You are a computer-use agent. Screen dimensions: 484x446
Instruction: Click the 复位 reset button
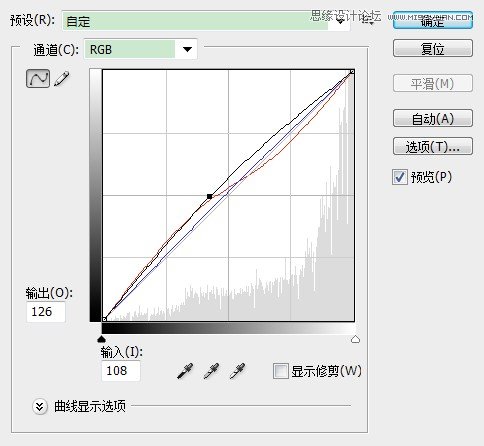tap(433, 49)
